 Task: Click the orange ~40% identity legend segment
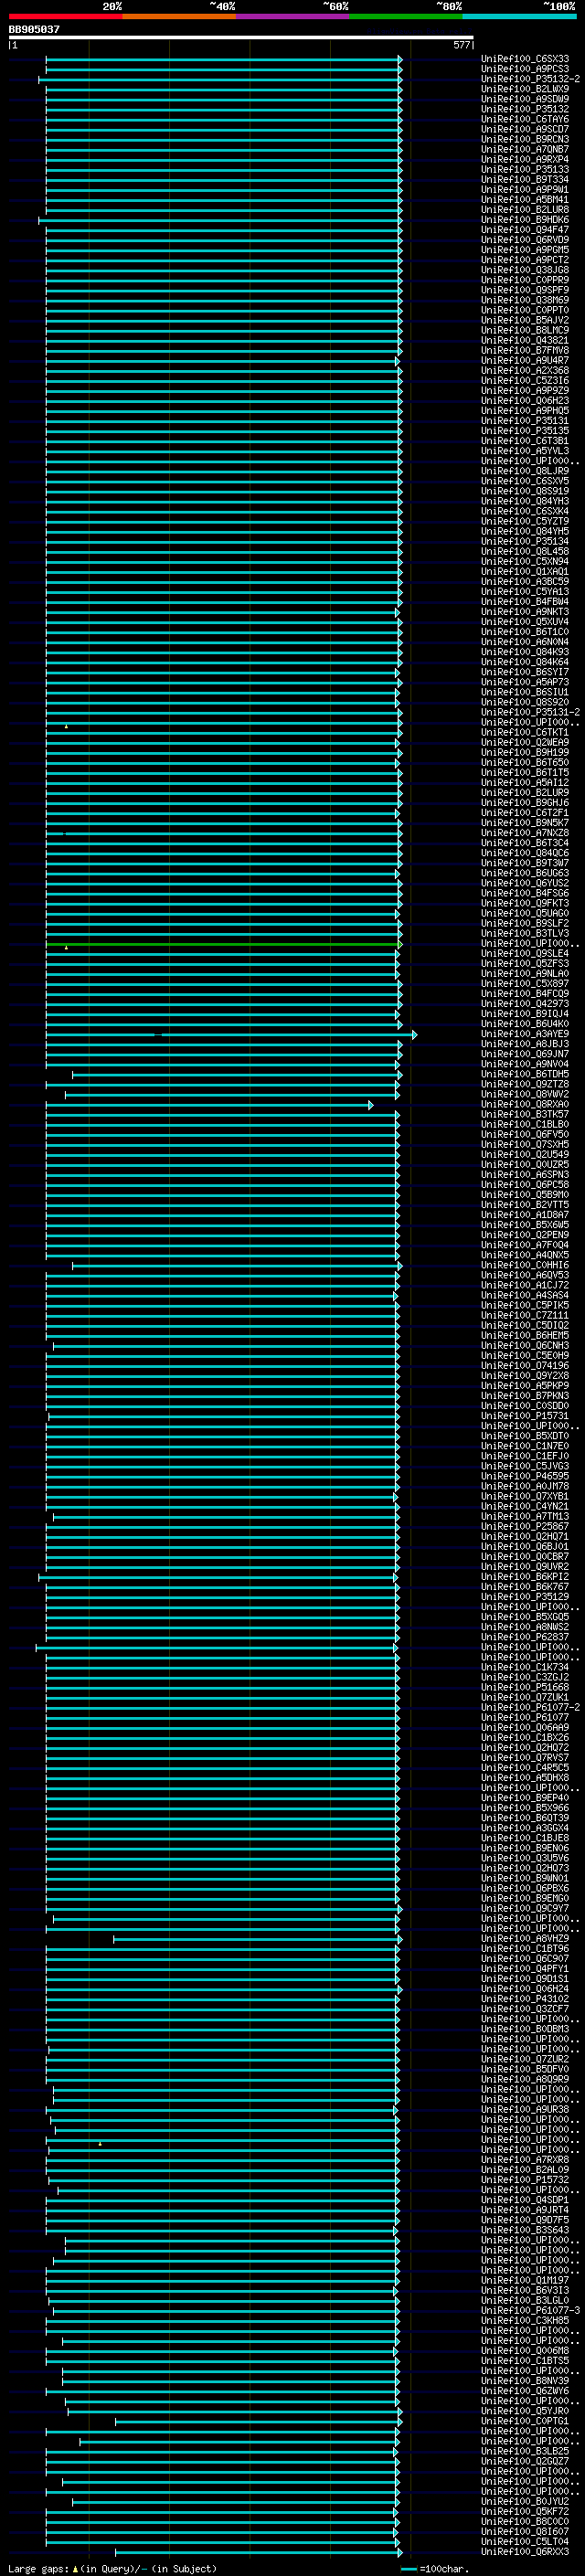(x=179, y=16)
